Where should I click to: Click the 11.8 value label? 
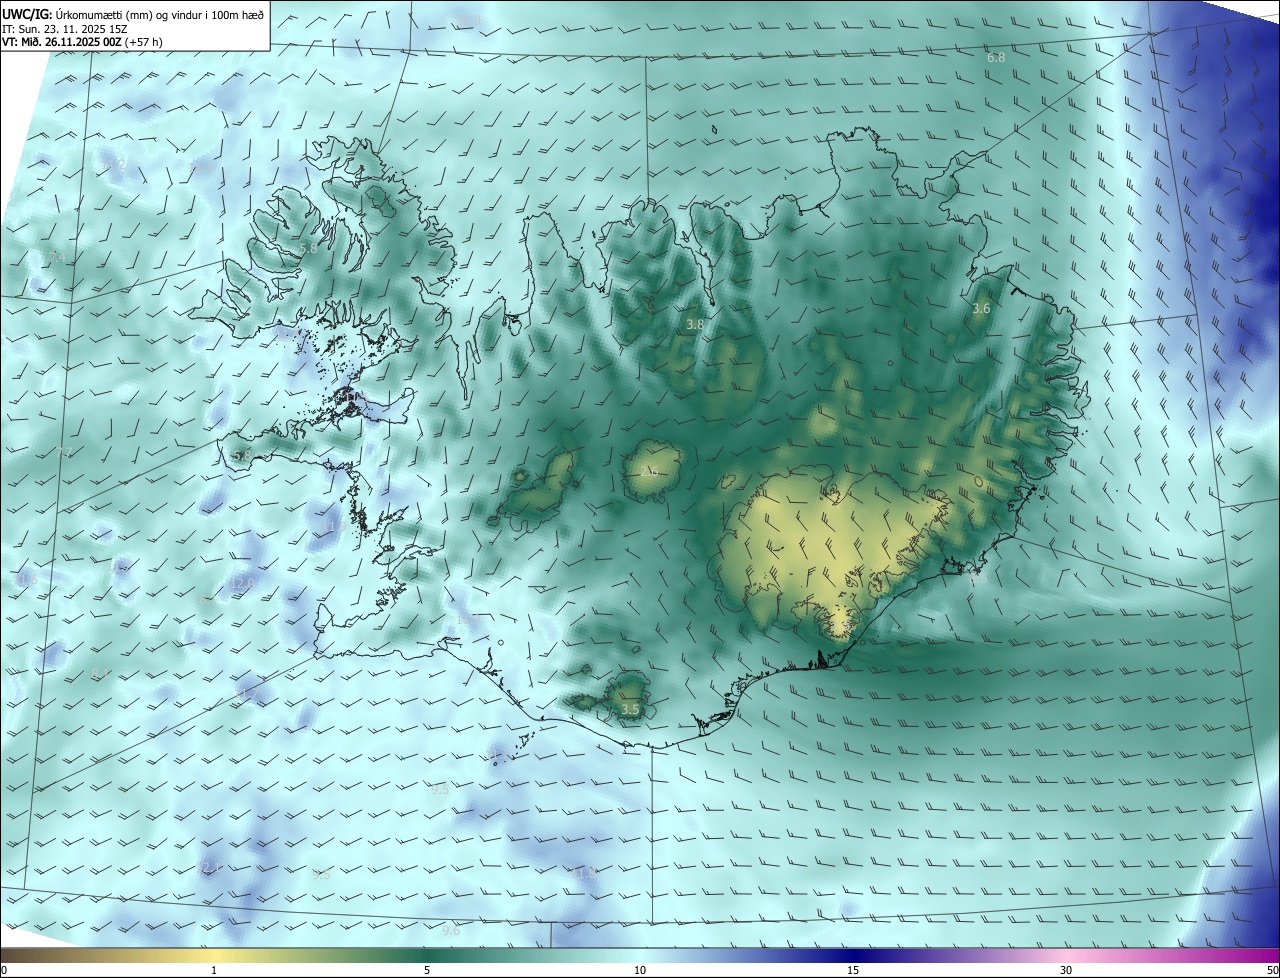click(x=582, y=873)
